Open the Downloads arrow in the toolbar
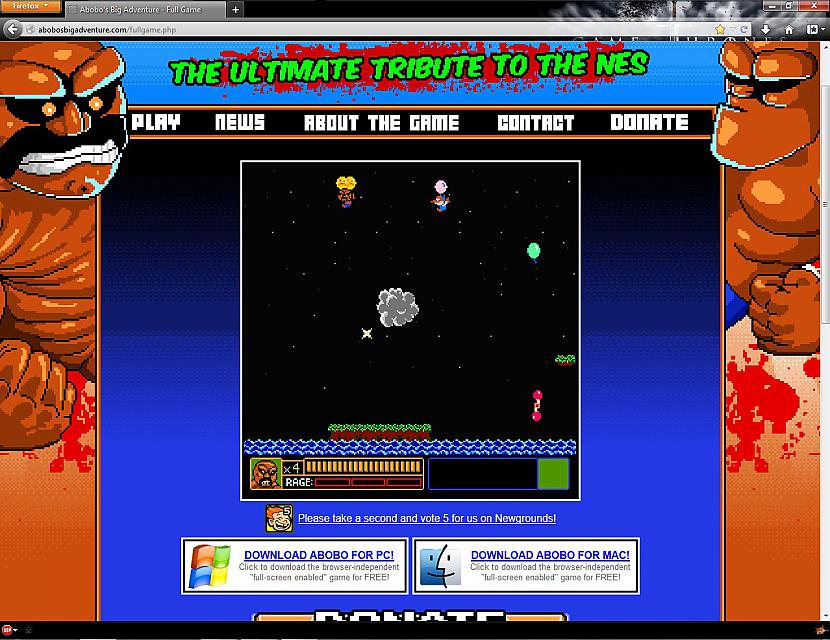Image resolution: width=830 pixels, height=640 pixels. tap(765, 30)
